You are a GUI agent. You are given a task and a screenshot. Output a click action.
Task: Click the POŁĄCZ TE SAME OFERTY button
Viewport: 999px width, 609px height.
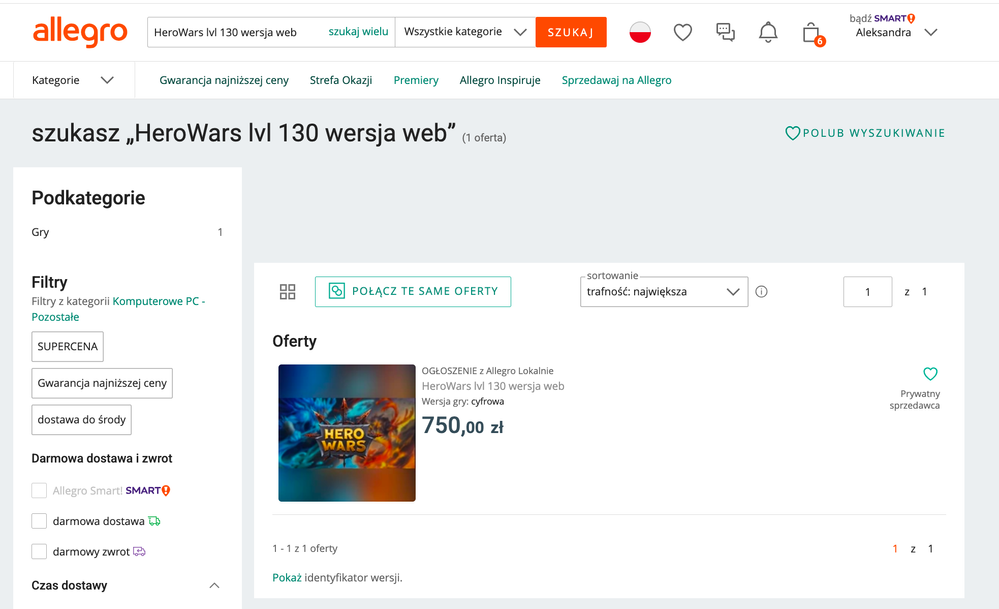[x=413, y=291]
